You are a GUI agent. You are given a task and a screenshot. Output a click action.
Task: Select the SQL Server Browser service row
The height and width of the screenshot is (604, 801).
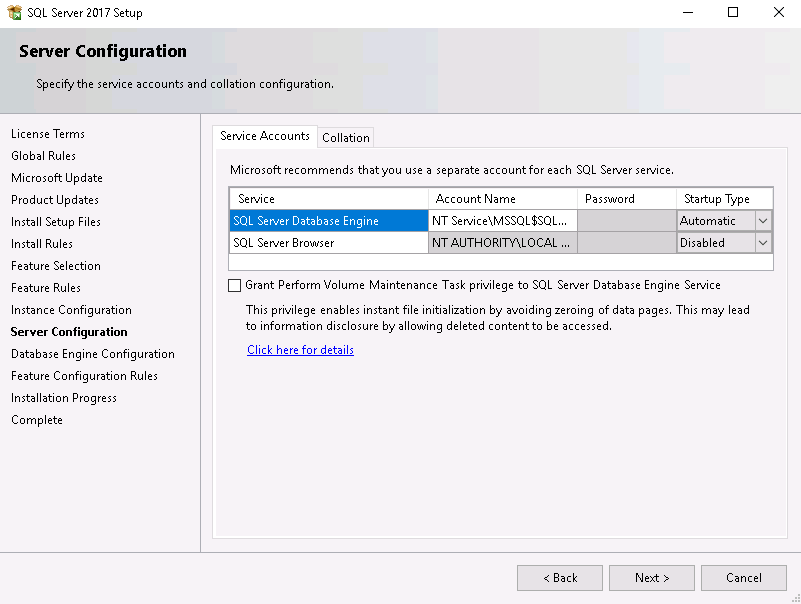pyautogui.click(x=328, y=243)
